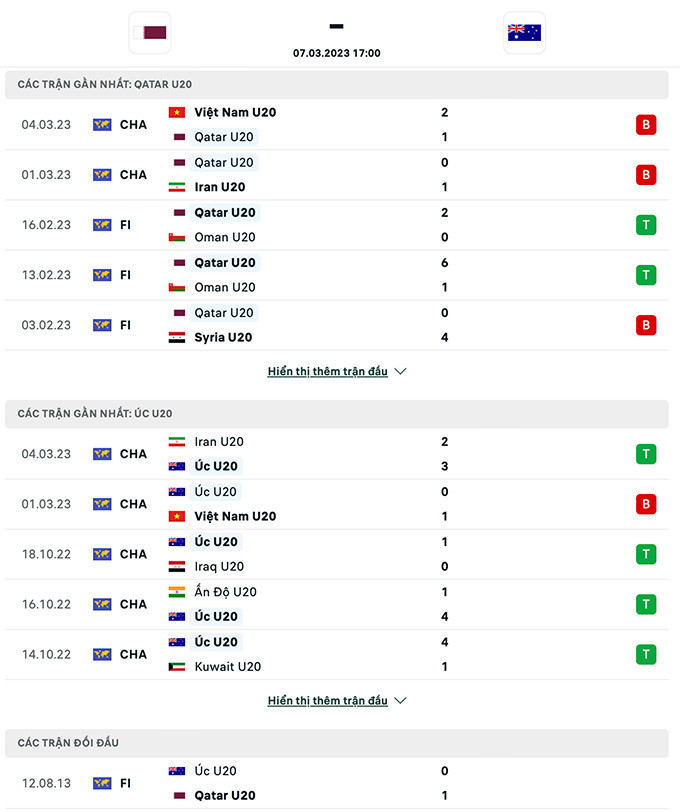Open the Iran U20 team link in the 01.03.23 Qatar match
The image size is (680, 812).
click(219, 187)
